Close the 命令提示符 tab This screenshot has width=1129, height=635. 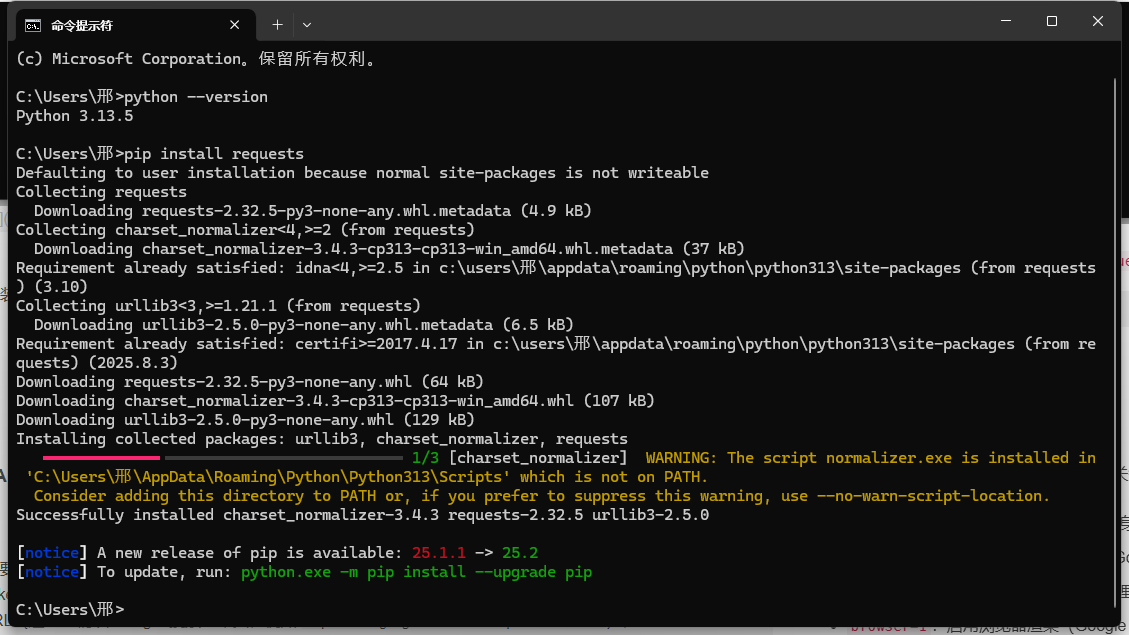(x=235, y=24)
